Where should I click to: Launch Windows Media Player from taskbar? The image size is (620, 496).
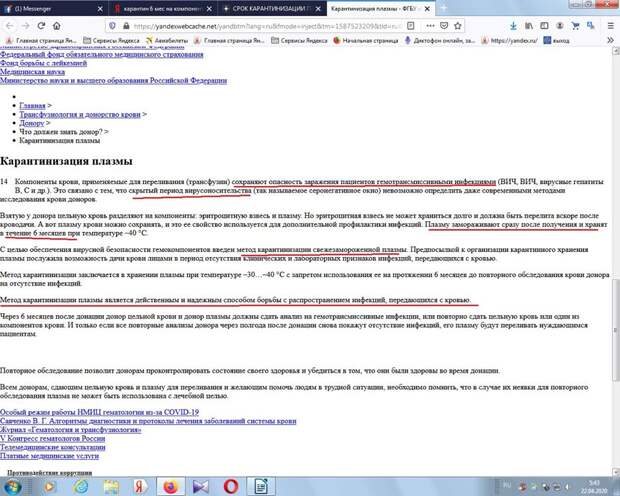pos(50,487)
